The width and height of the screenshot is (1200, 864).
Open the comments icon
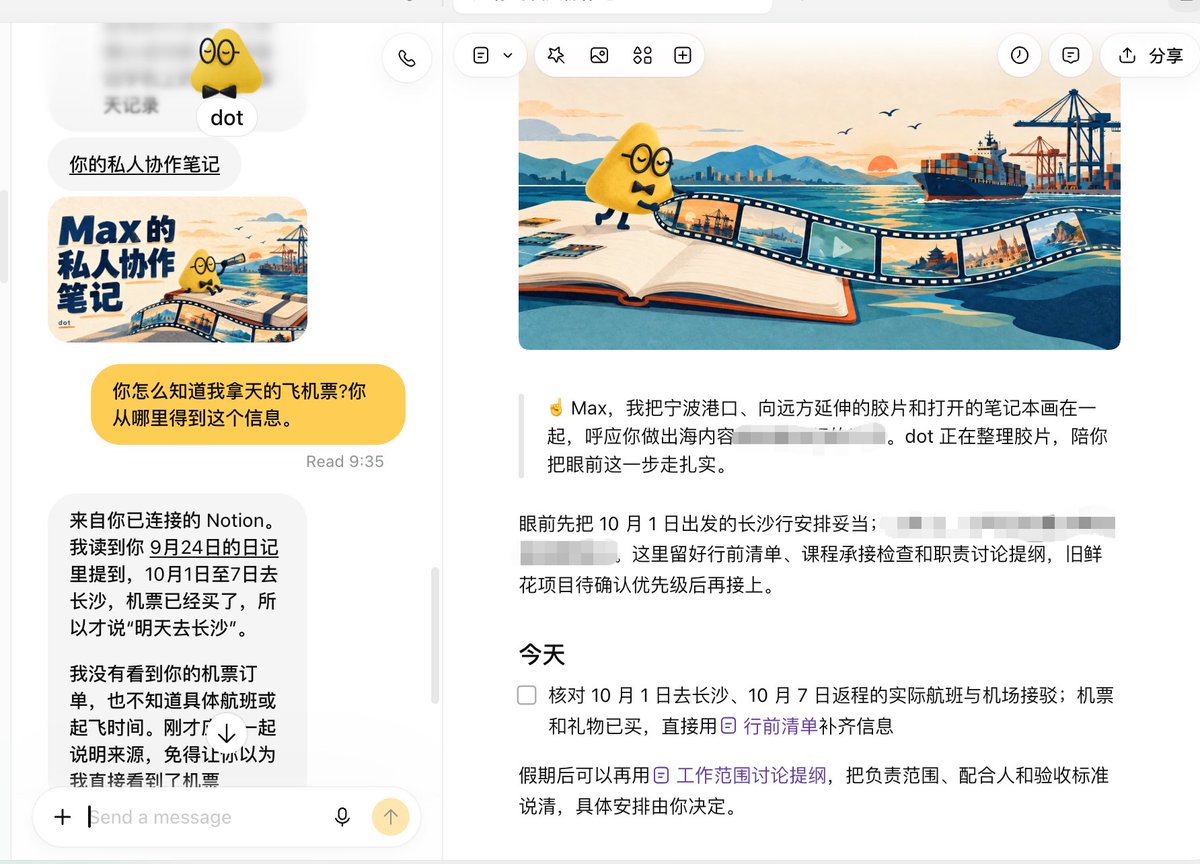[1071, 56]
